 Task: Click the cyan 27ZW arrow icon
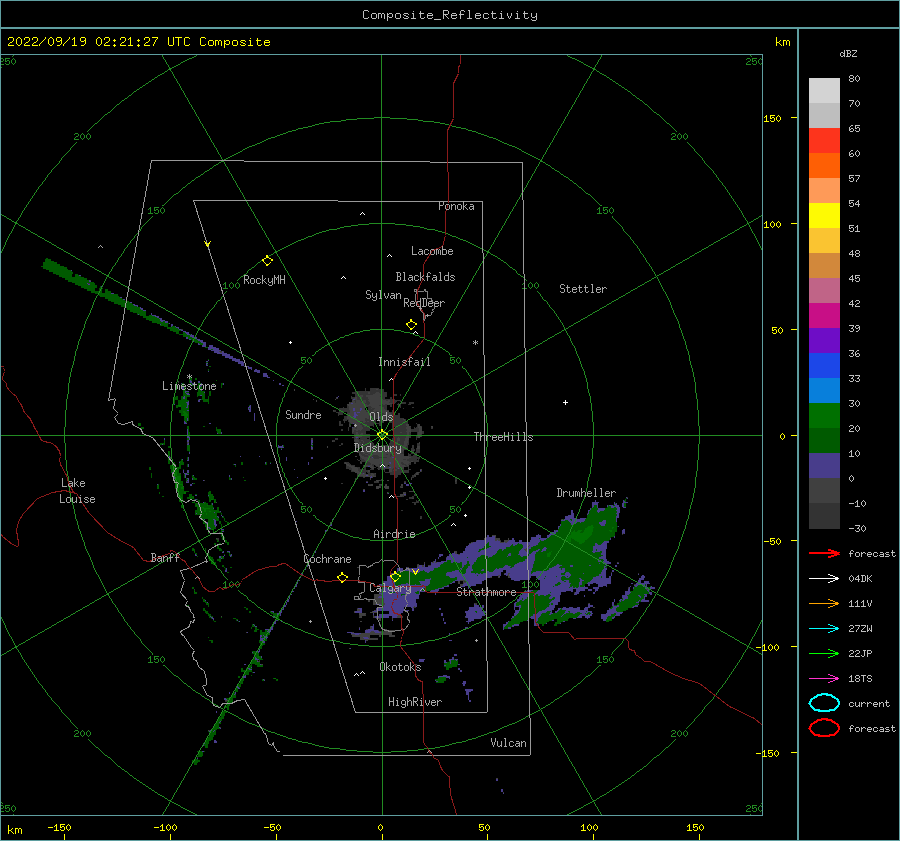(x=824, y=629)
